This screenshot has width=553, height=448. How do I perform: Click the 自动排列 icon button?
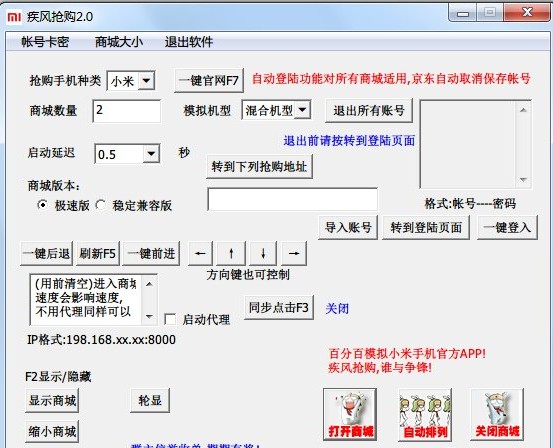pyautogui.click(x=425, y=414)
